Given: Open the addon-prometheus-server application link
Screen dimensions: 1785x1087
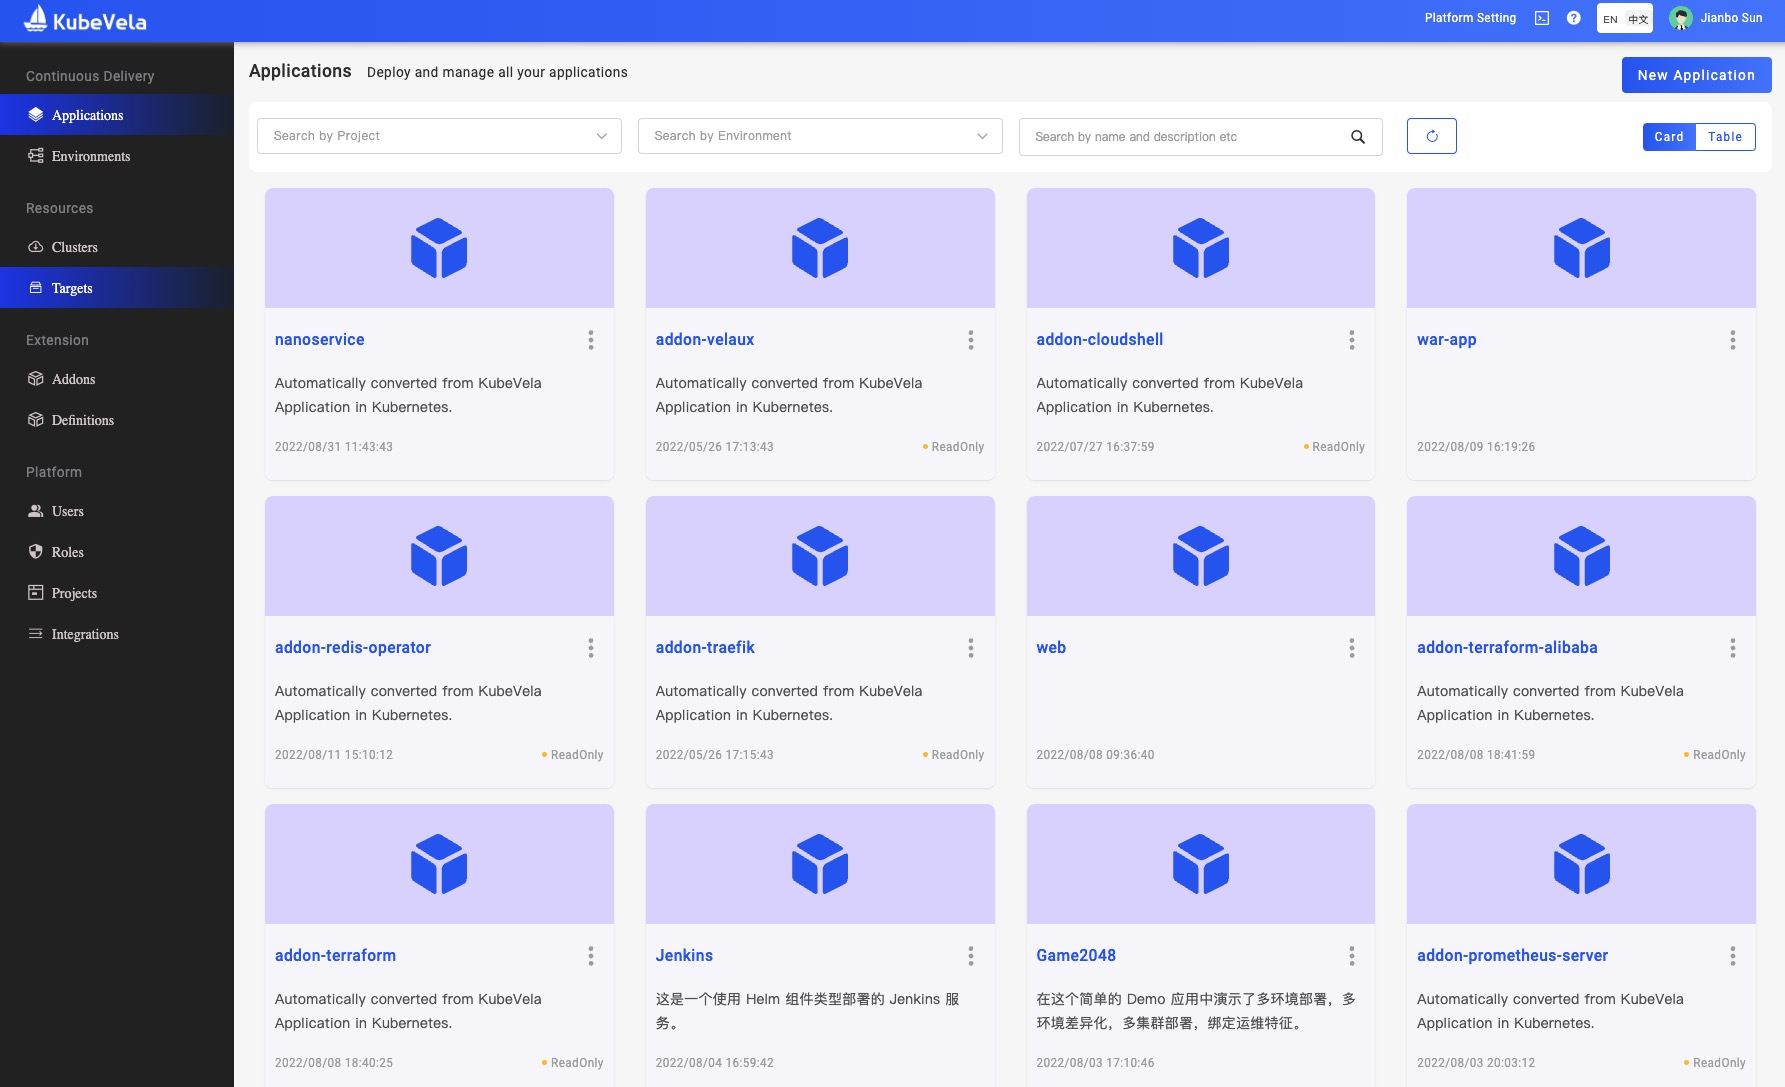Looking at the screenshot, I should click(1512, 956).
